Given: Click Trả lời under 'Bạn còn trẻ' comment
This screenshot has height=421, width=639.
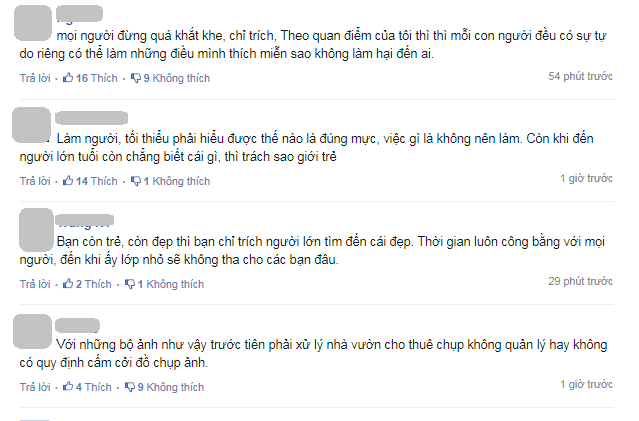Looking at the screenshot, I should click(35, 284).
